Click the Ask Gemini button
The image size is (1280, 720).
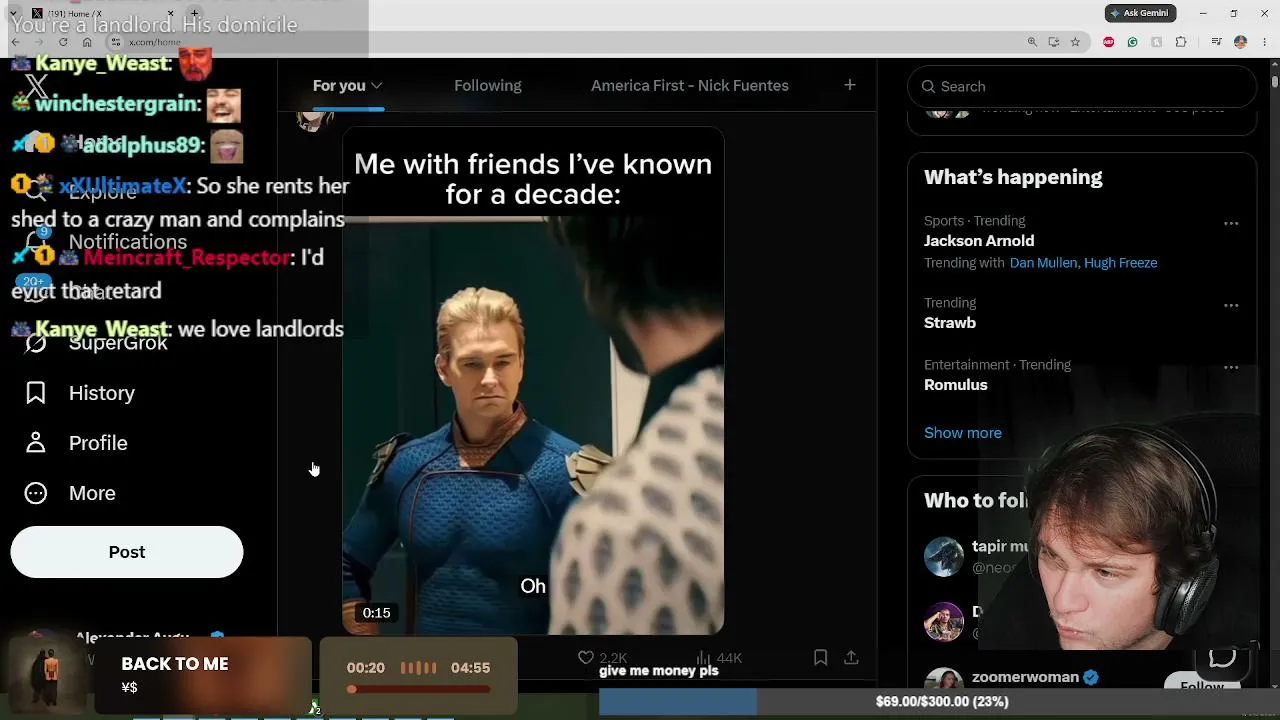1140,13
